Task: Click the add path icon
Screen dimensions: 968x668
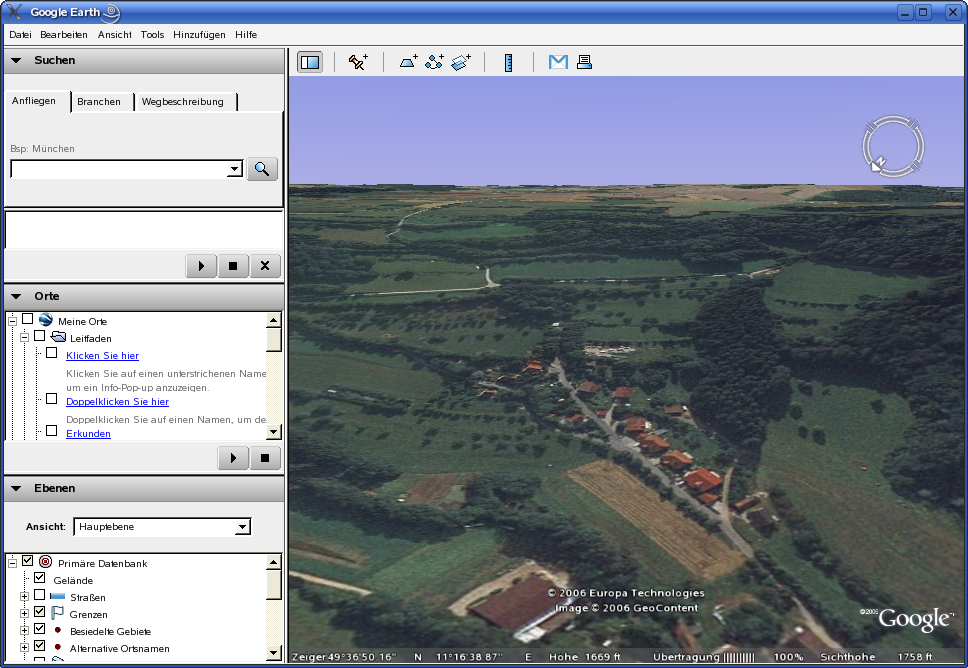Action: pos(434,62)
